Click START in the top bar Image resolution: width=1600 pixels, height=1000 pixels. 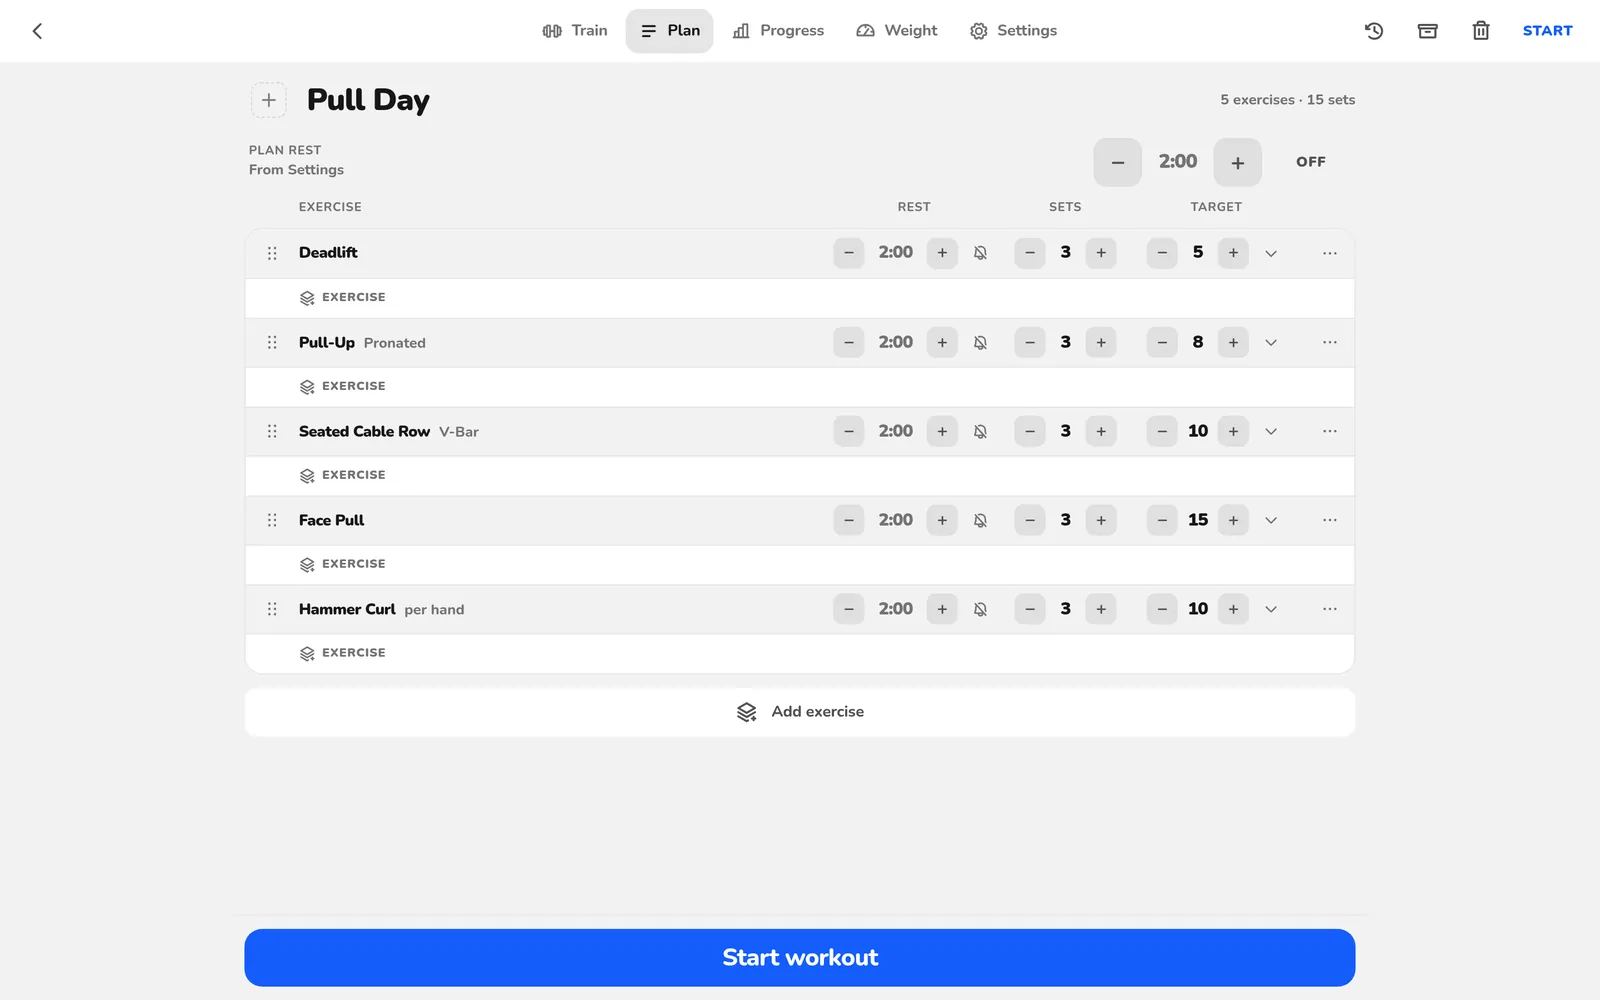point(1547,31)
